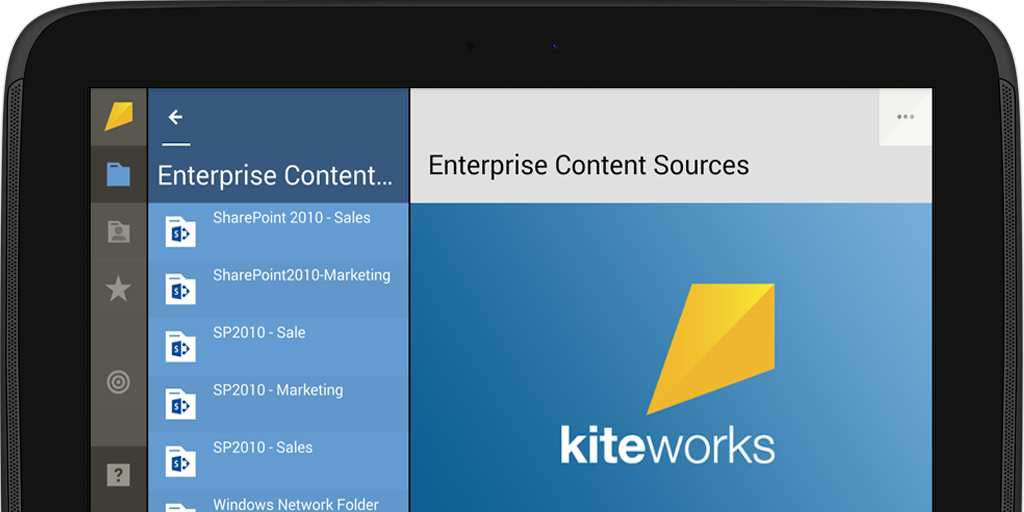Click the truncated Enterprise Content panel title

(275, 176)
